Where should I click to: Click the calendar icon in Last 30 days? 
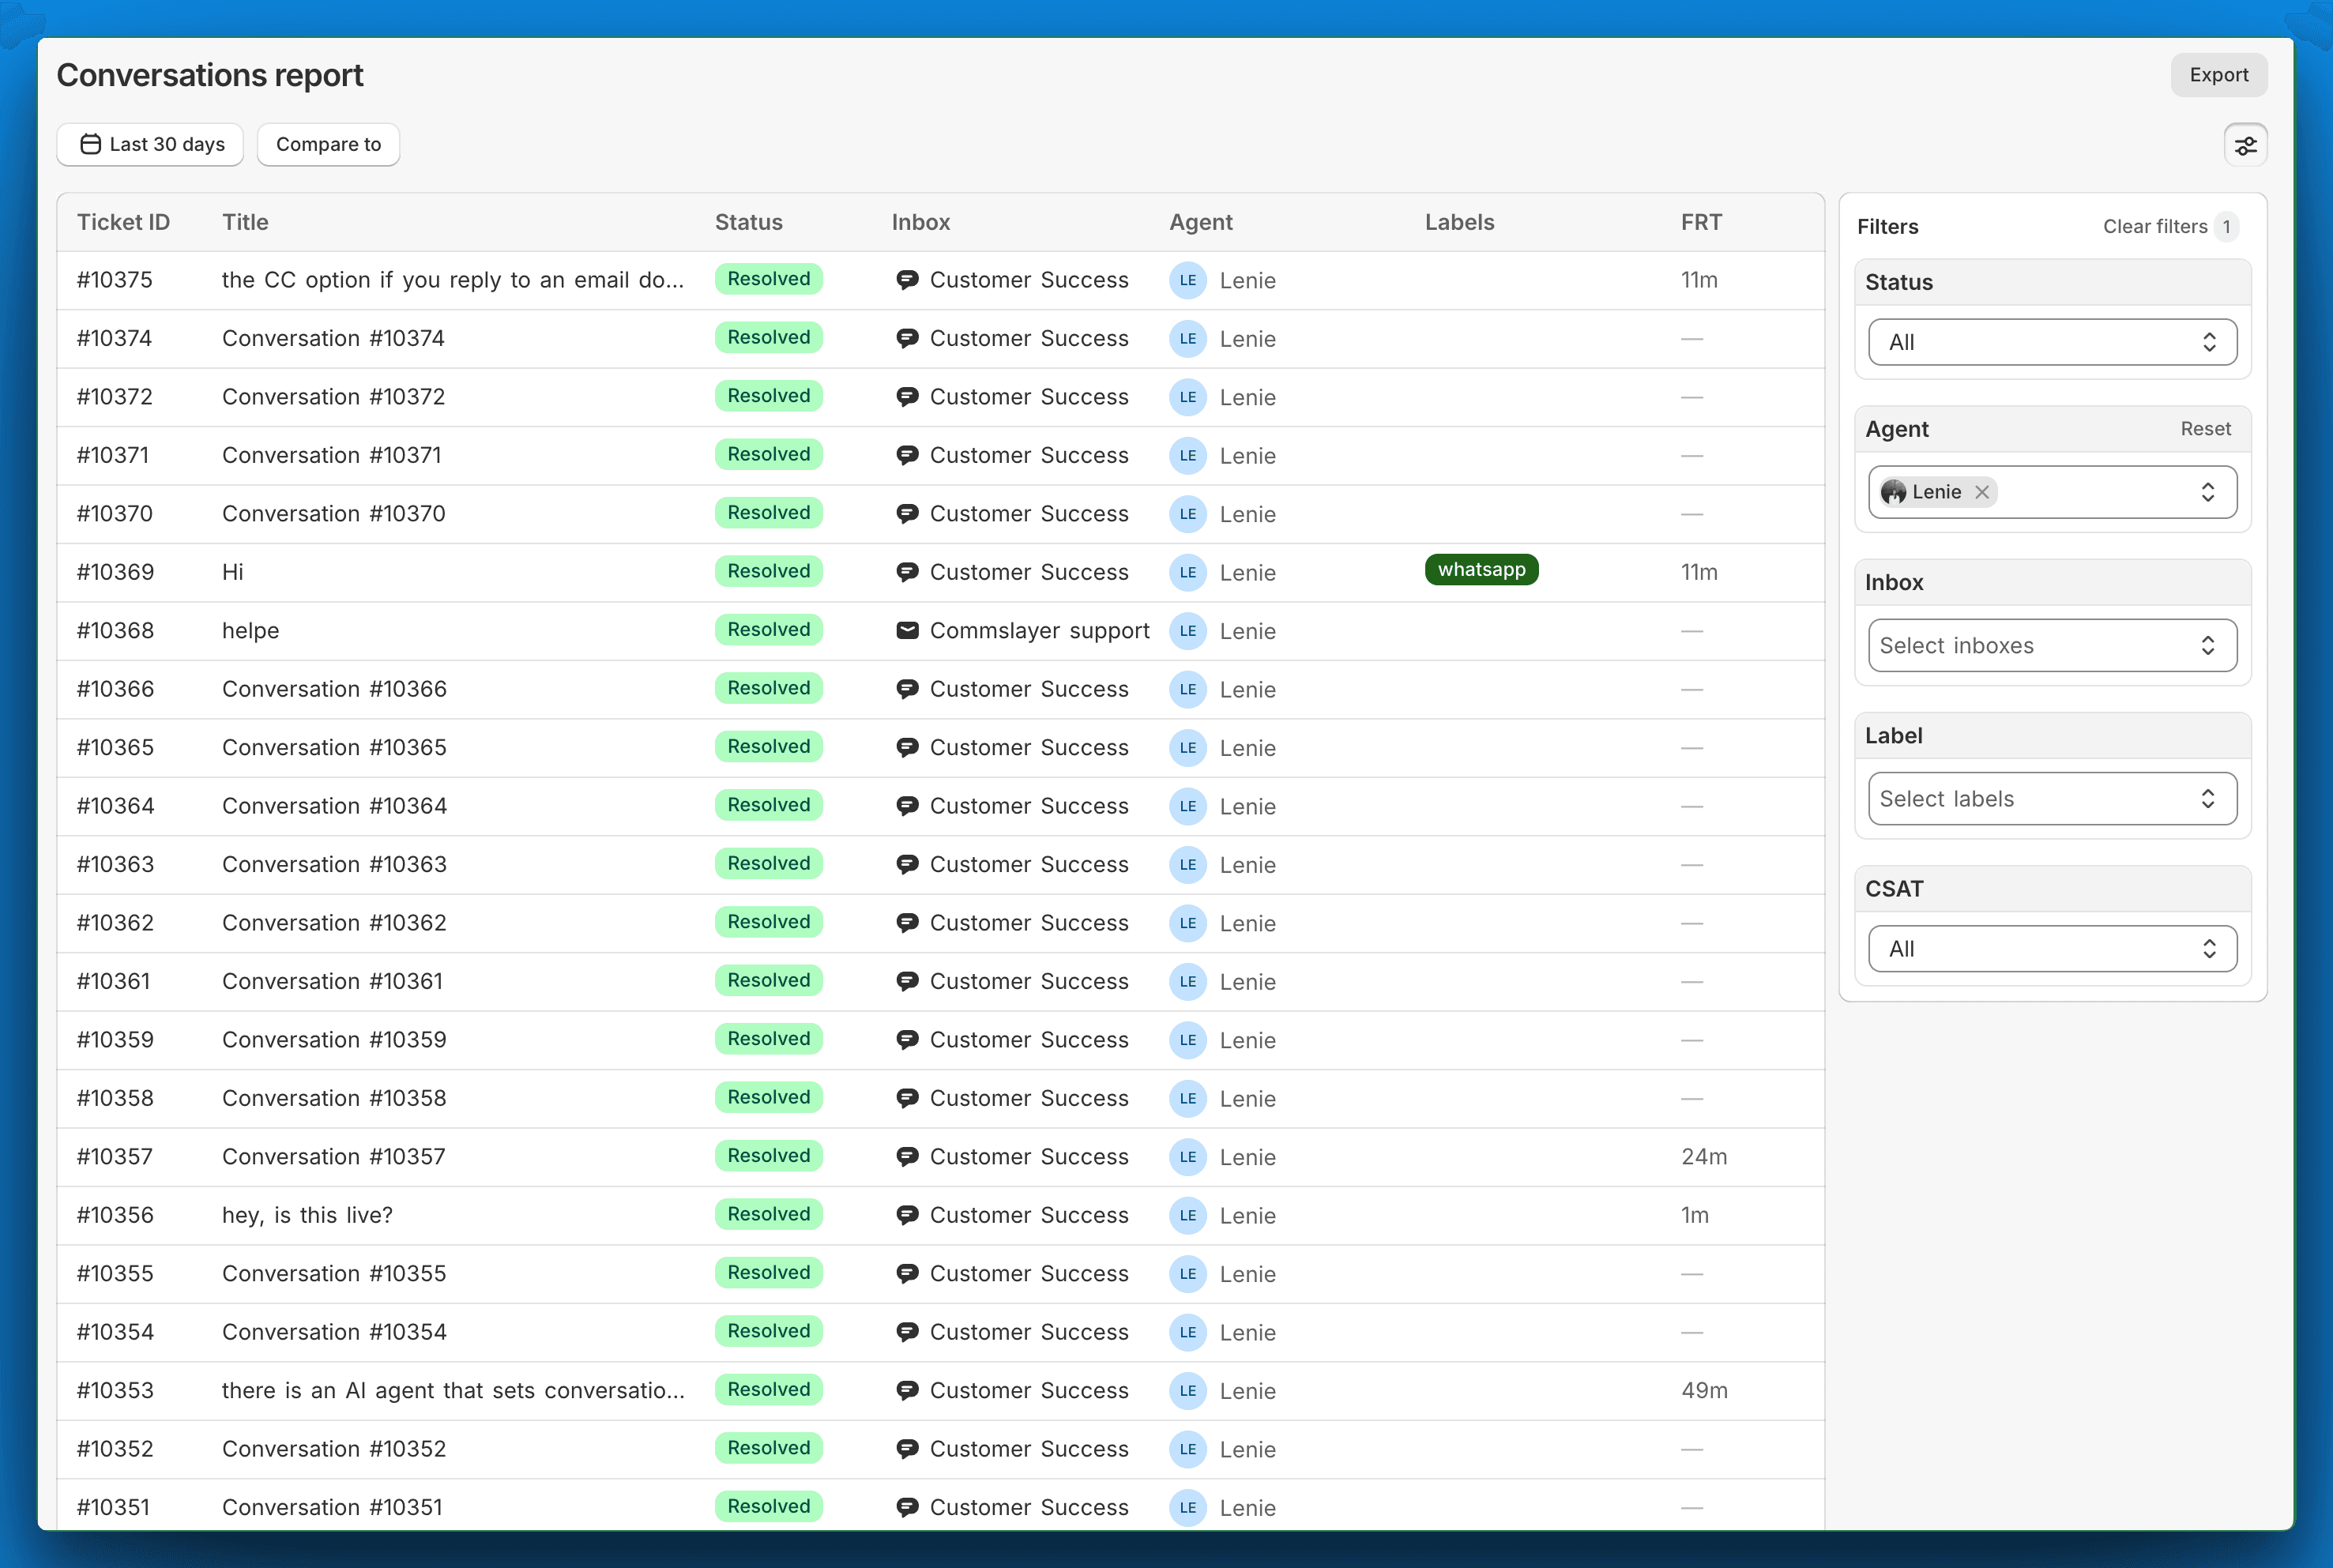(x=90, y=144)
